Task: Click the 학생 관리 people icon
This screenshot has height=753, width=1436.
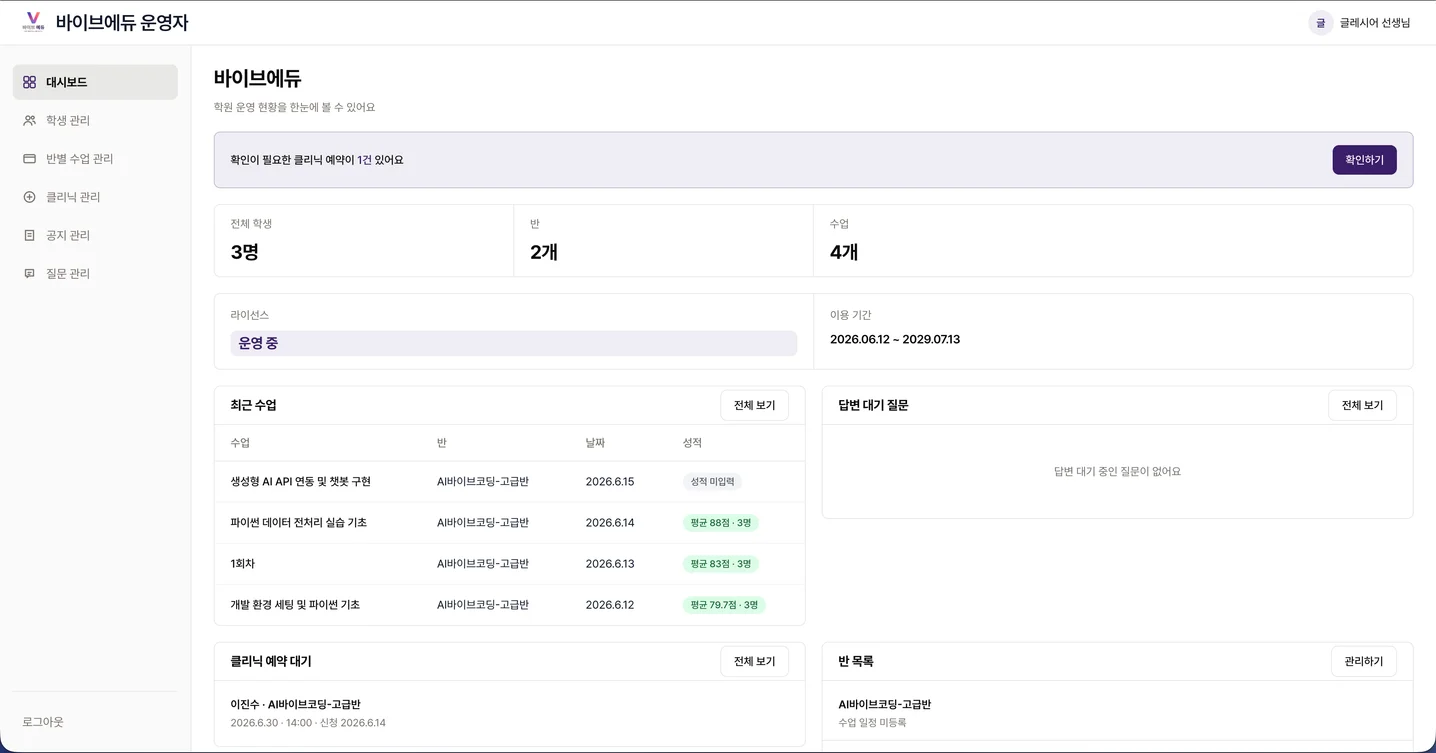Action: [x=29, y=120]
